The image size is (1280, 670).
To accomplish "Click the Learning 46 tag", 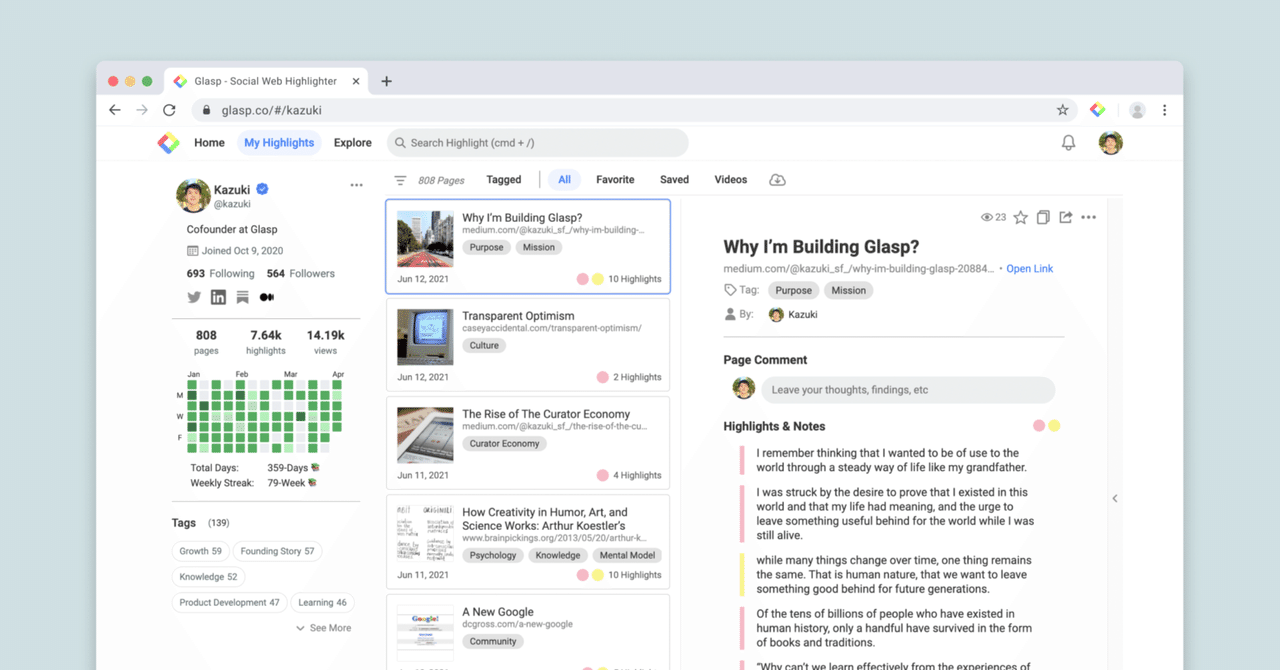I will 322,603.
